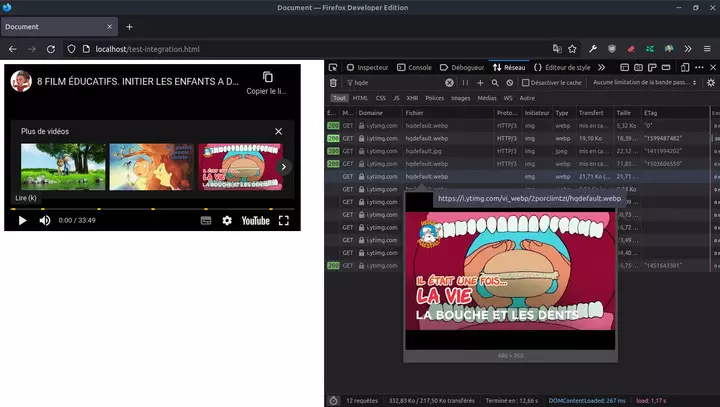Sort by the Transfert column header
Viewport: 720px width, 407px height.
point(595,113)
